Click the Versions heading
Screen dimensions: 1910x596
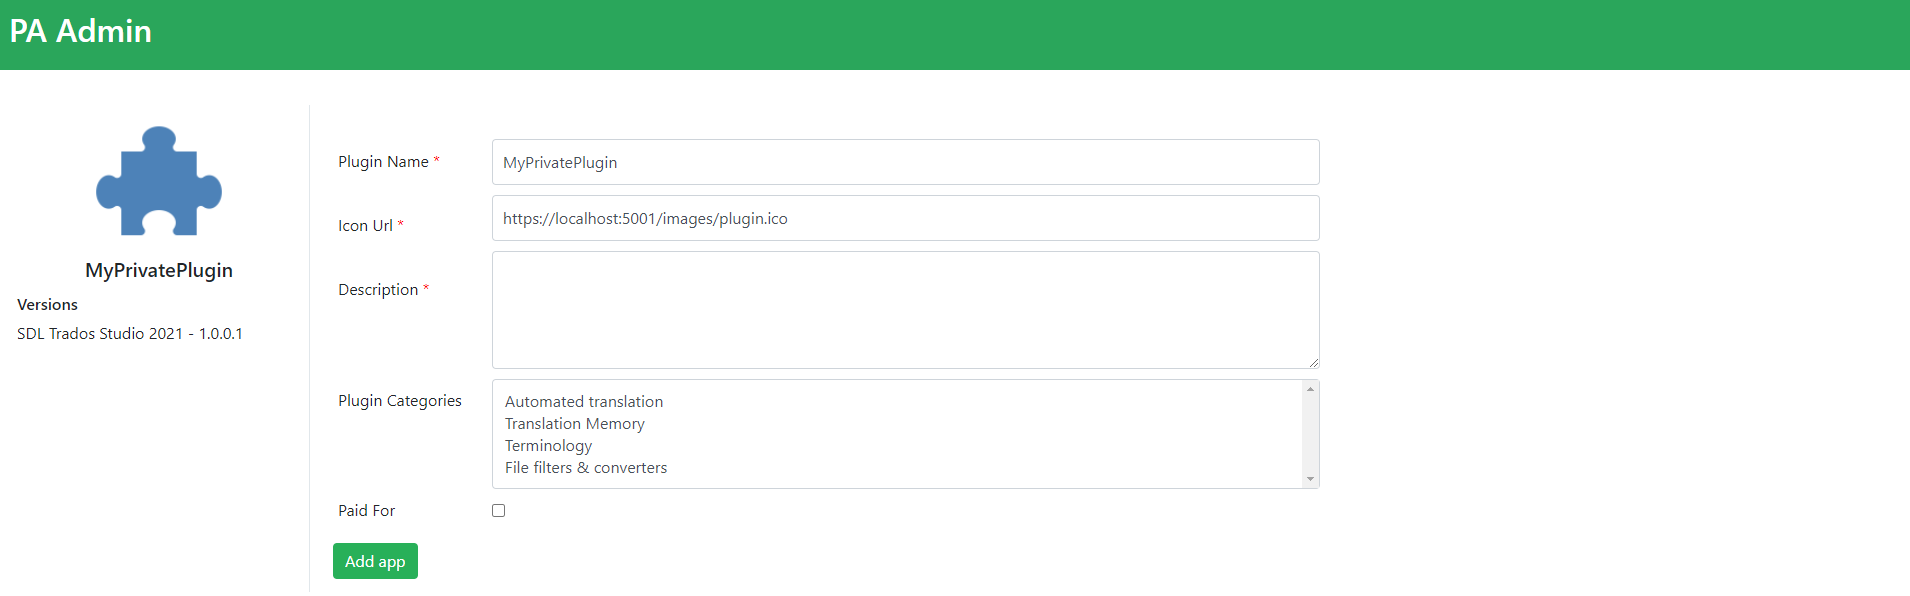point(47,304)
